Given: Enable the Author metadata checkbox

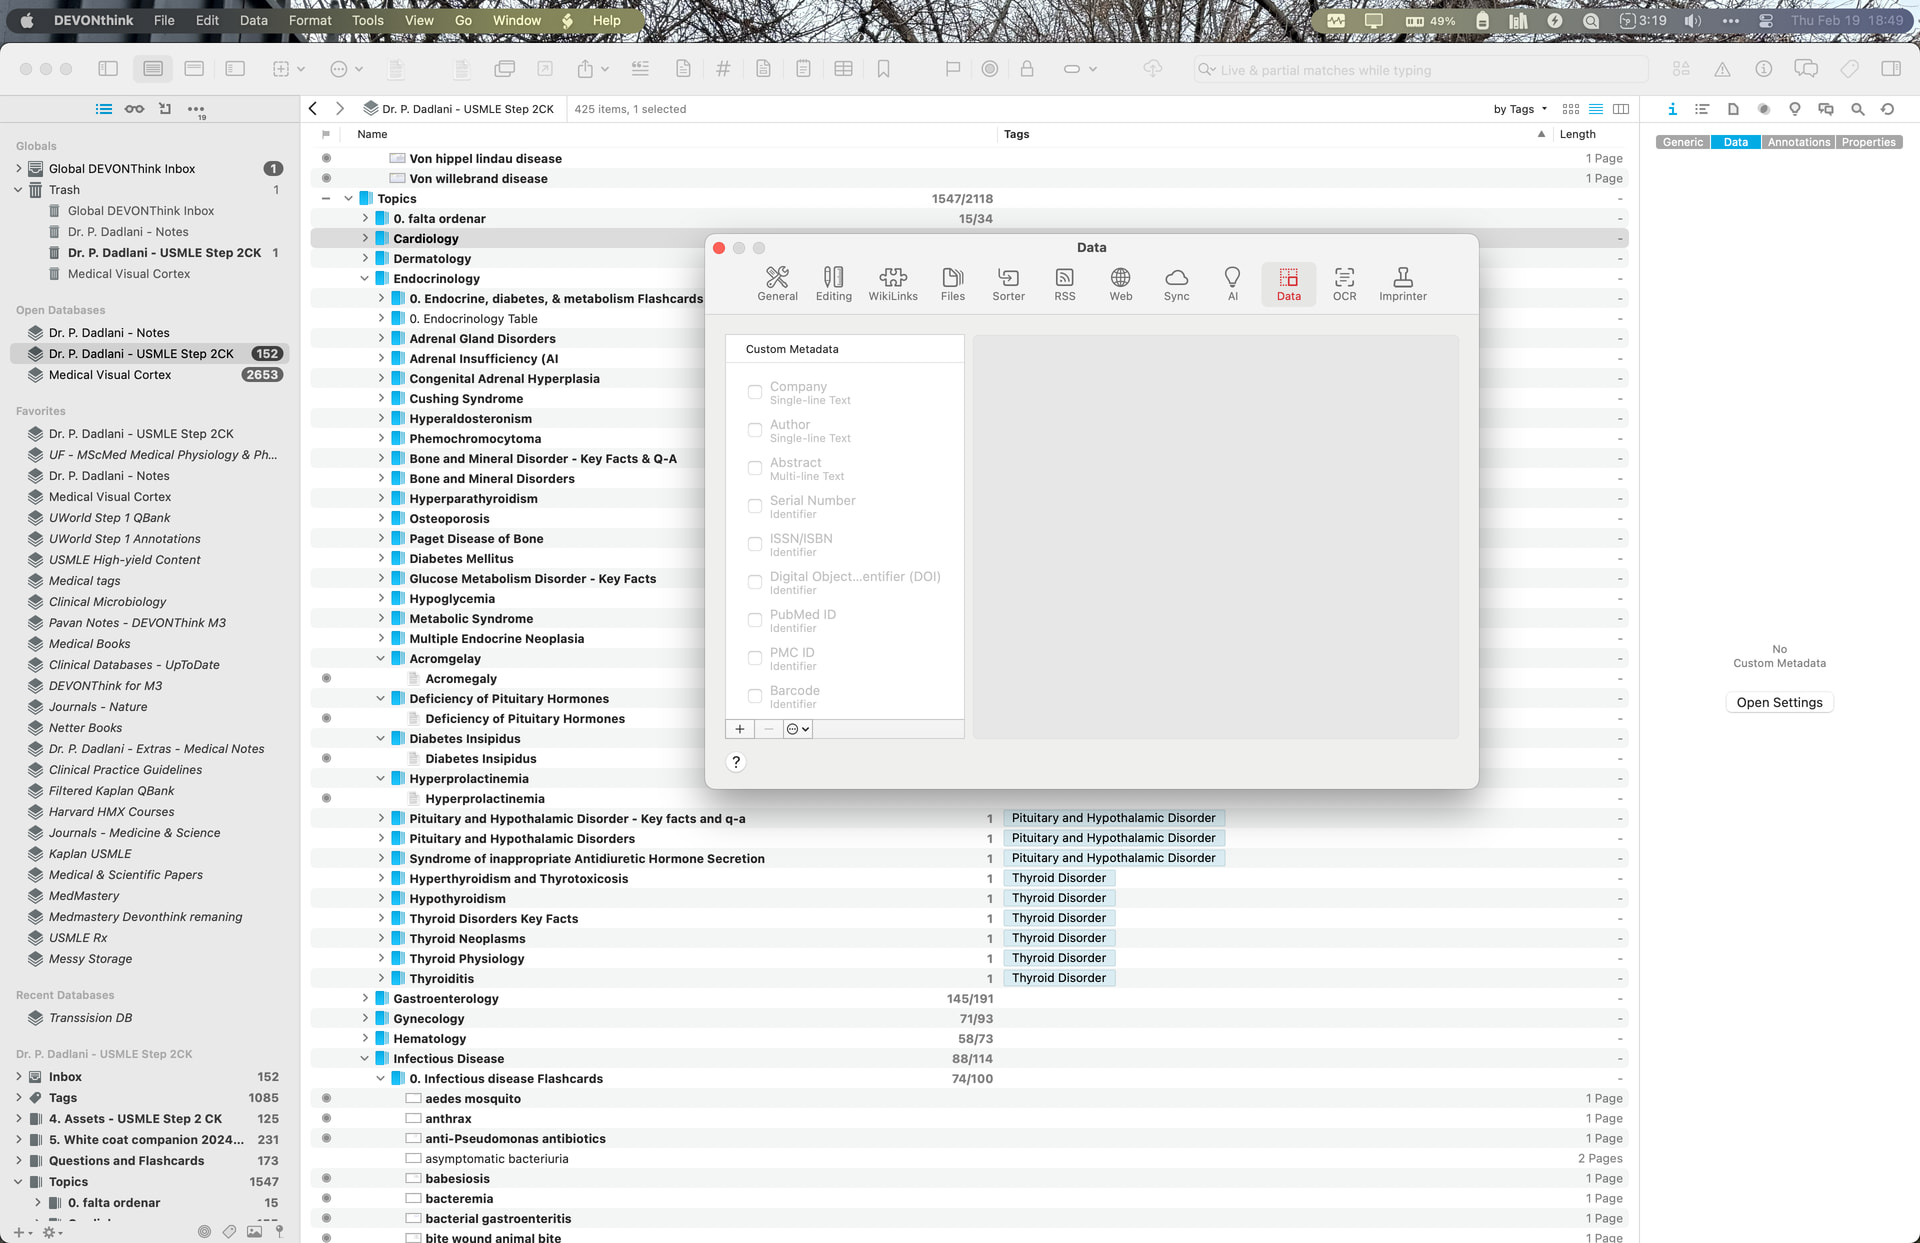Looking at the screenshot, I should pyautogui.click(x=755, y=430).
